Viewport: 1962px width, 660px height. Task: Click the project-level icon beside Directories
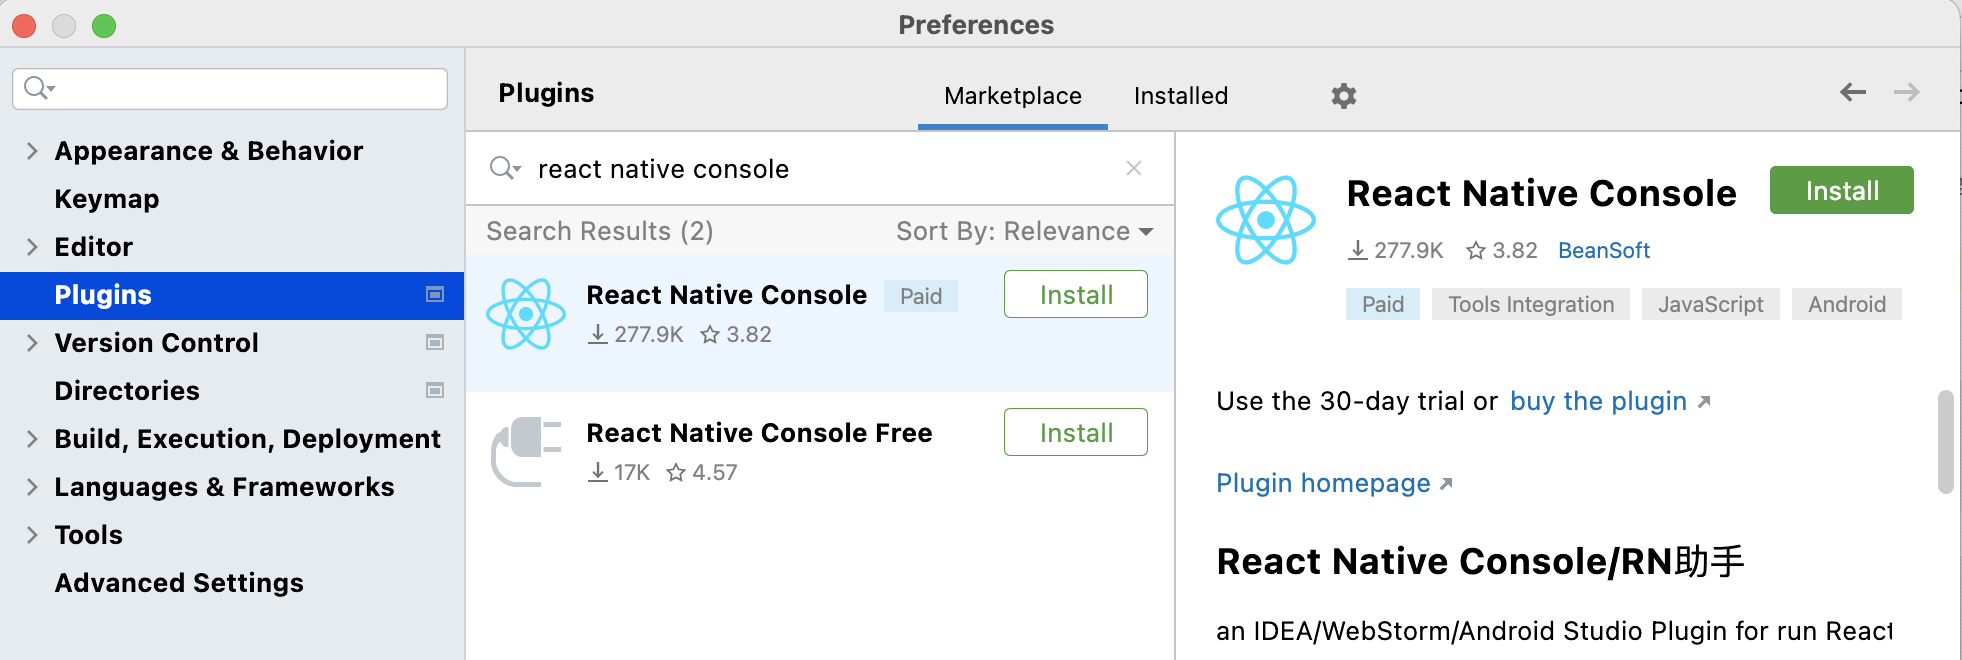[435, 390]
